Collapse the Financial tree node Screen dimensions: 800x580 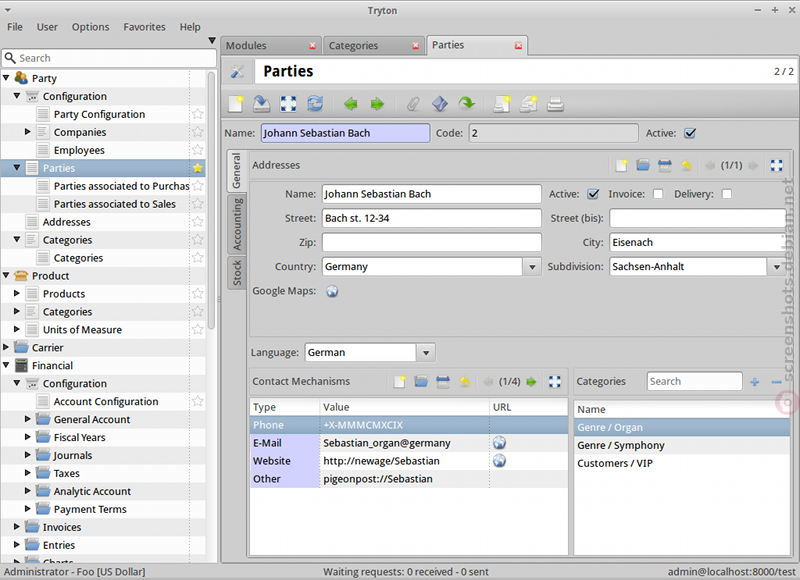coord(6,365)
